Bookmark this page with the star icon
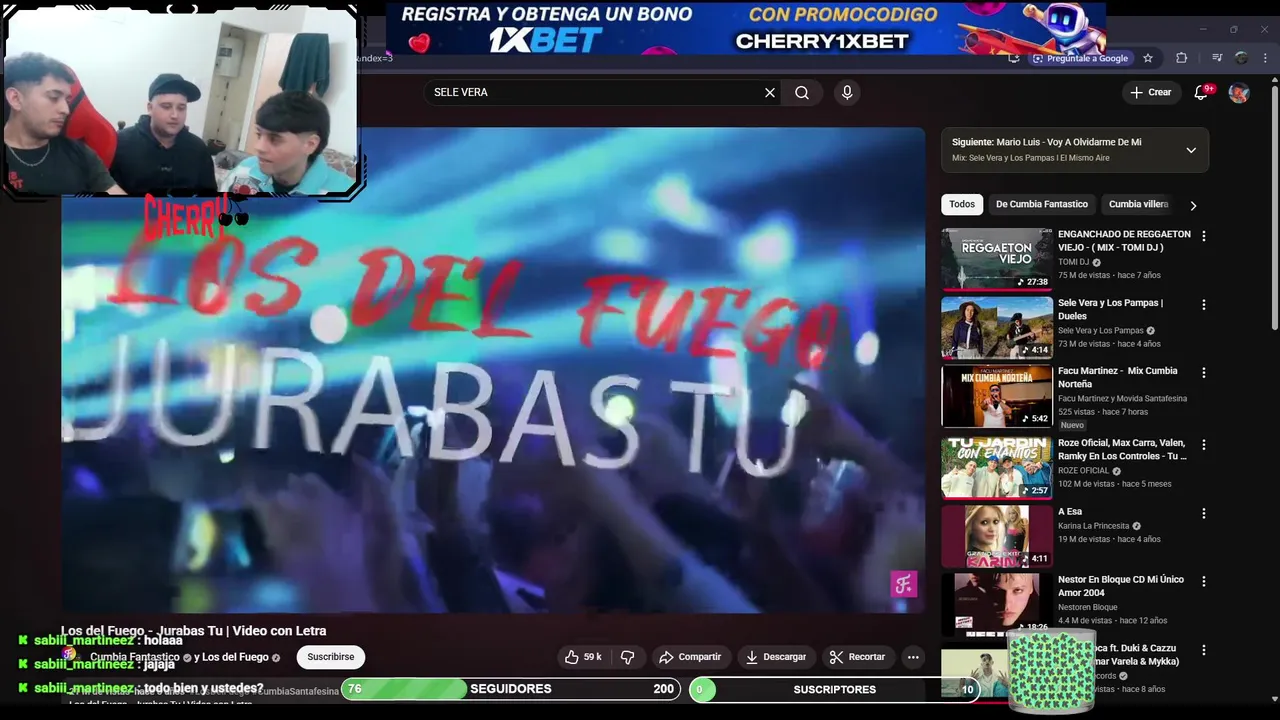The image size is (1280, 720). point(1148,58)
